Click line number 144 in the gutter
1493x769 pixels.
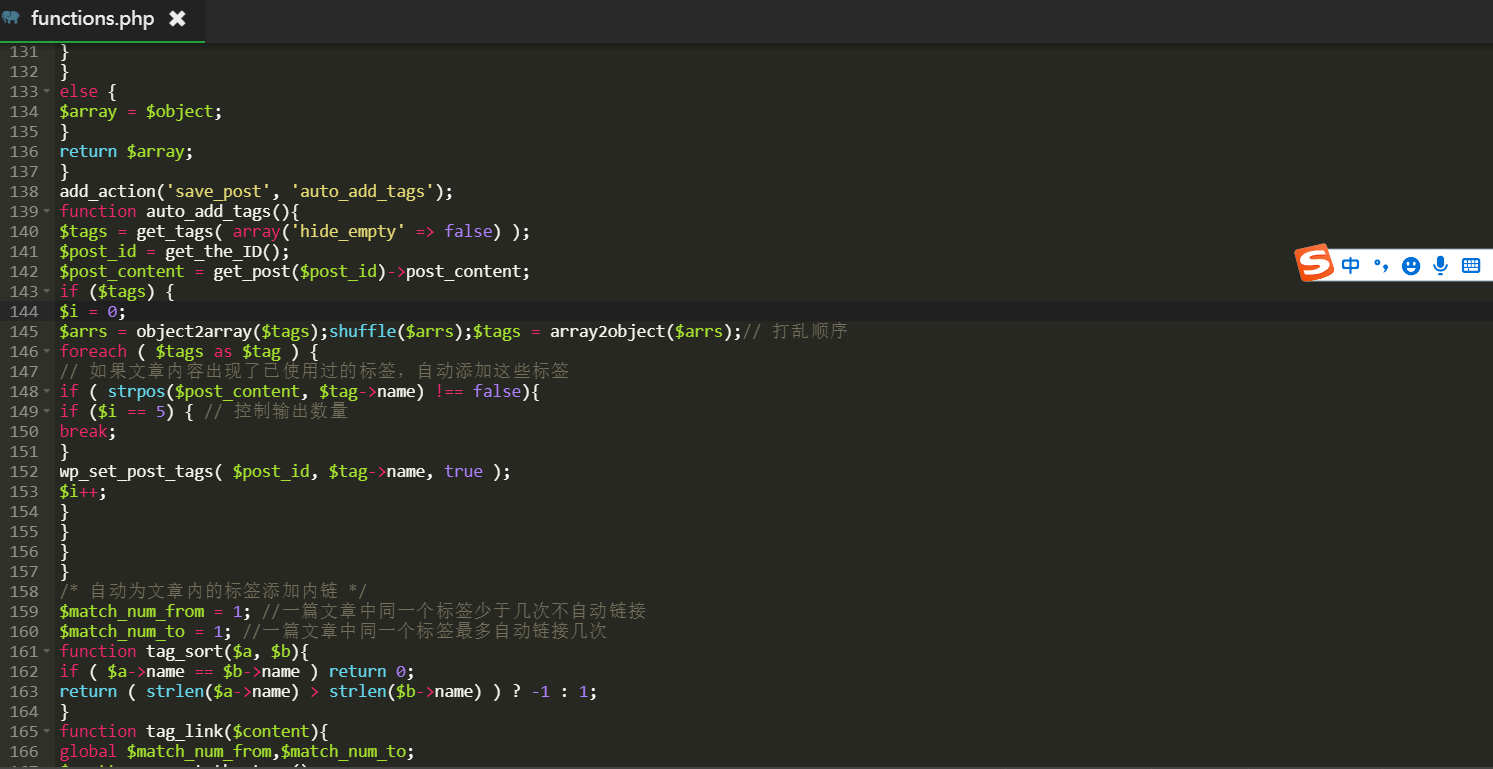pos(23,311)
